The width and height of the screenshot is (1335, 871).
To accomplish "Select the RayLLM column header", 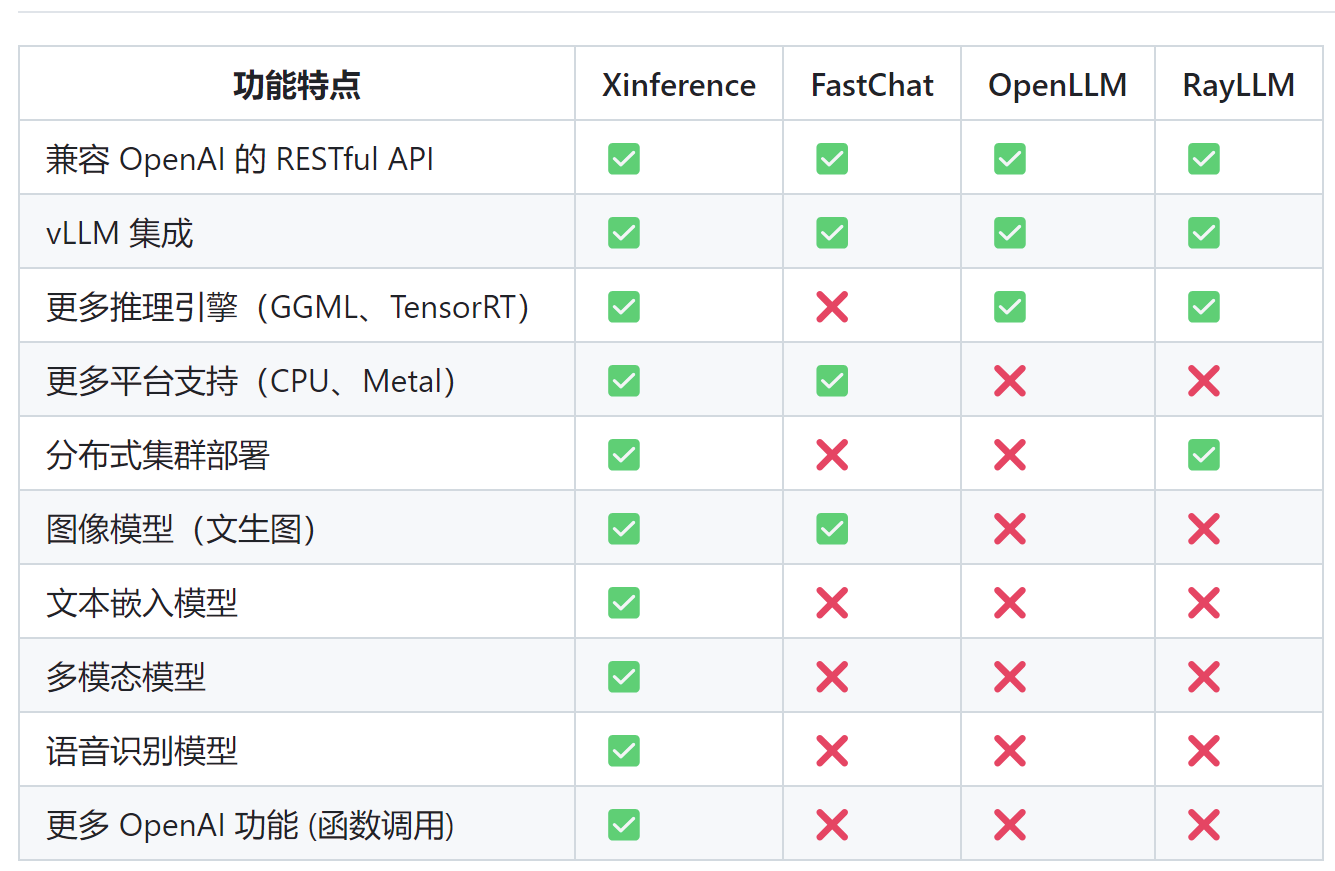I will click(x=1239, y=85).
